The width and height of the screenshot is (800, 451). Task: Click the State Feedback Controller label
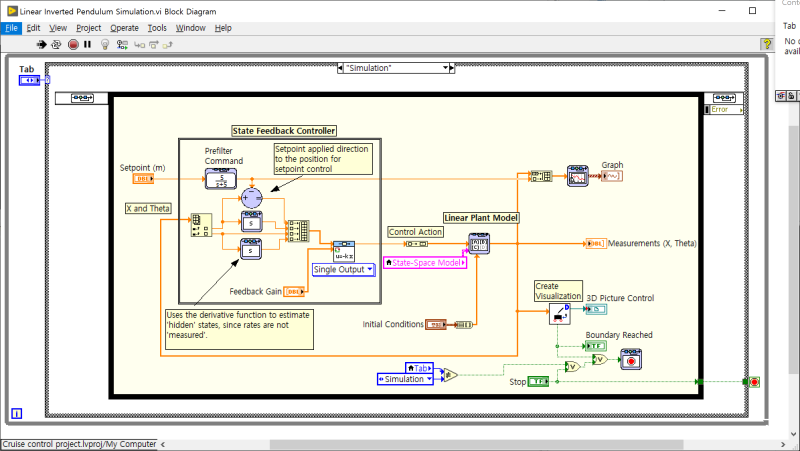click(x=284, y=131)
